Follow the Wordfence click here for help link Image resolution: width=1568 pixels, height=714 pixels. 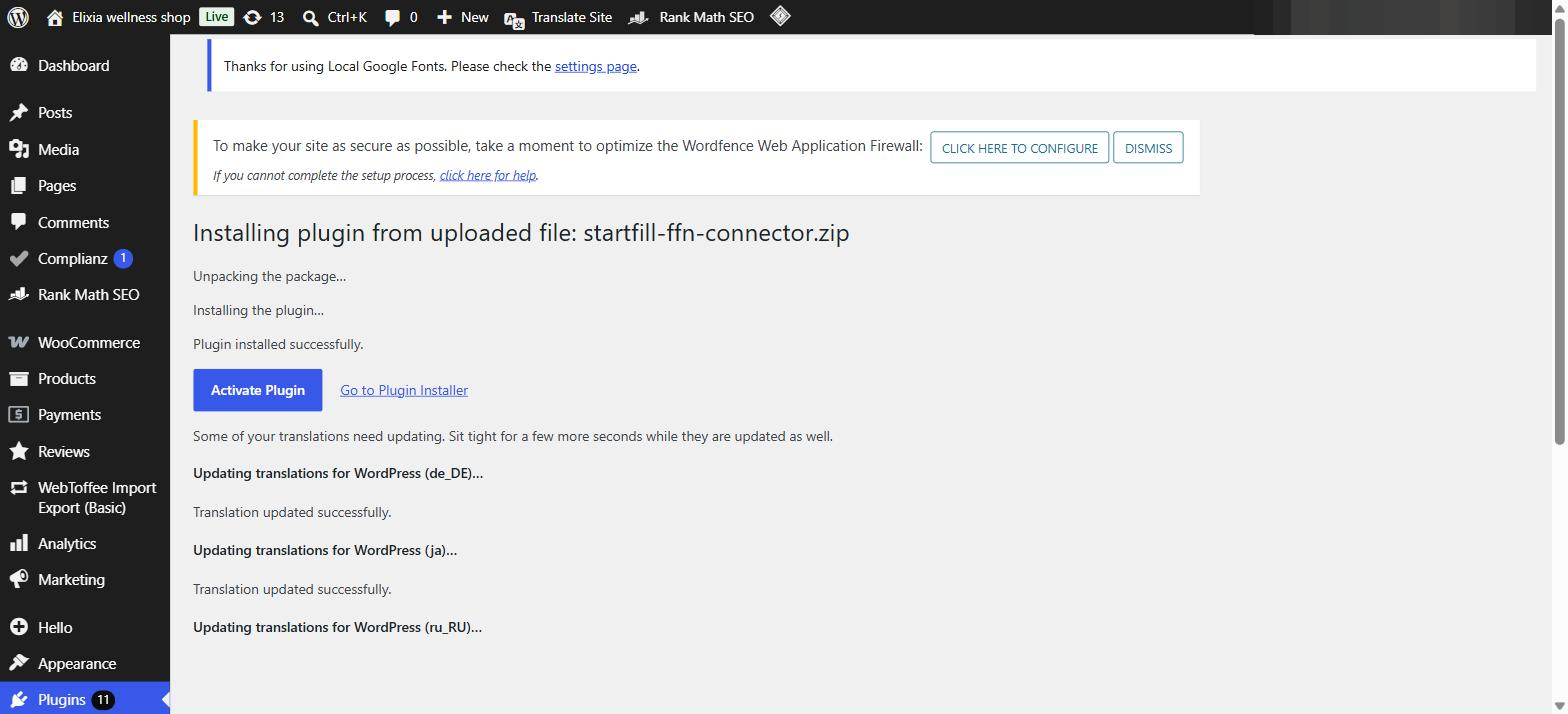click(487, 175)
